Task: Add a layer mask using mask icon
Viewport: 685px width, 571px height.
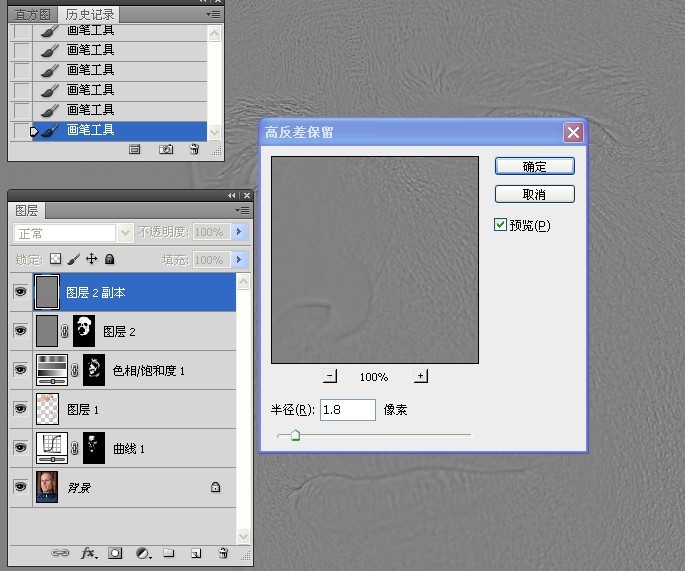Action: [x=115, y=553]
